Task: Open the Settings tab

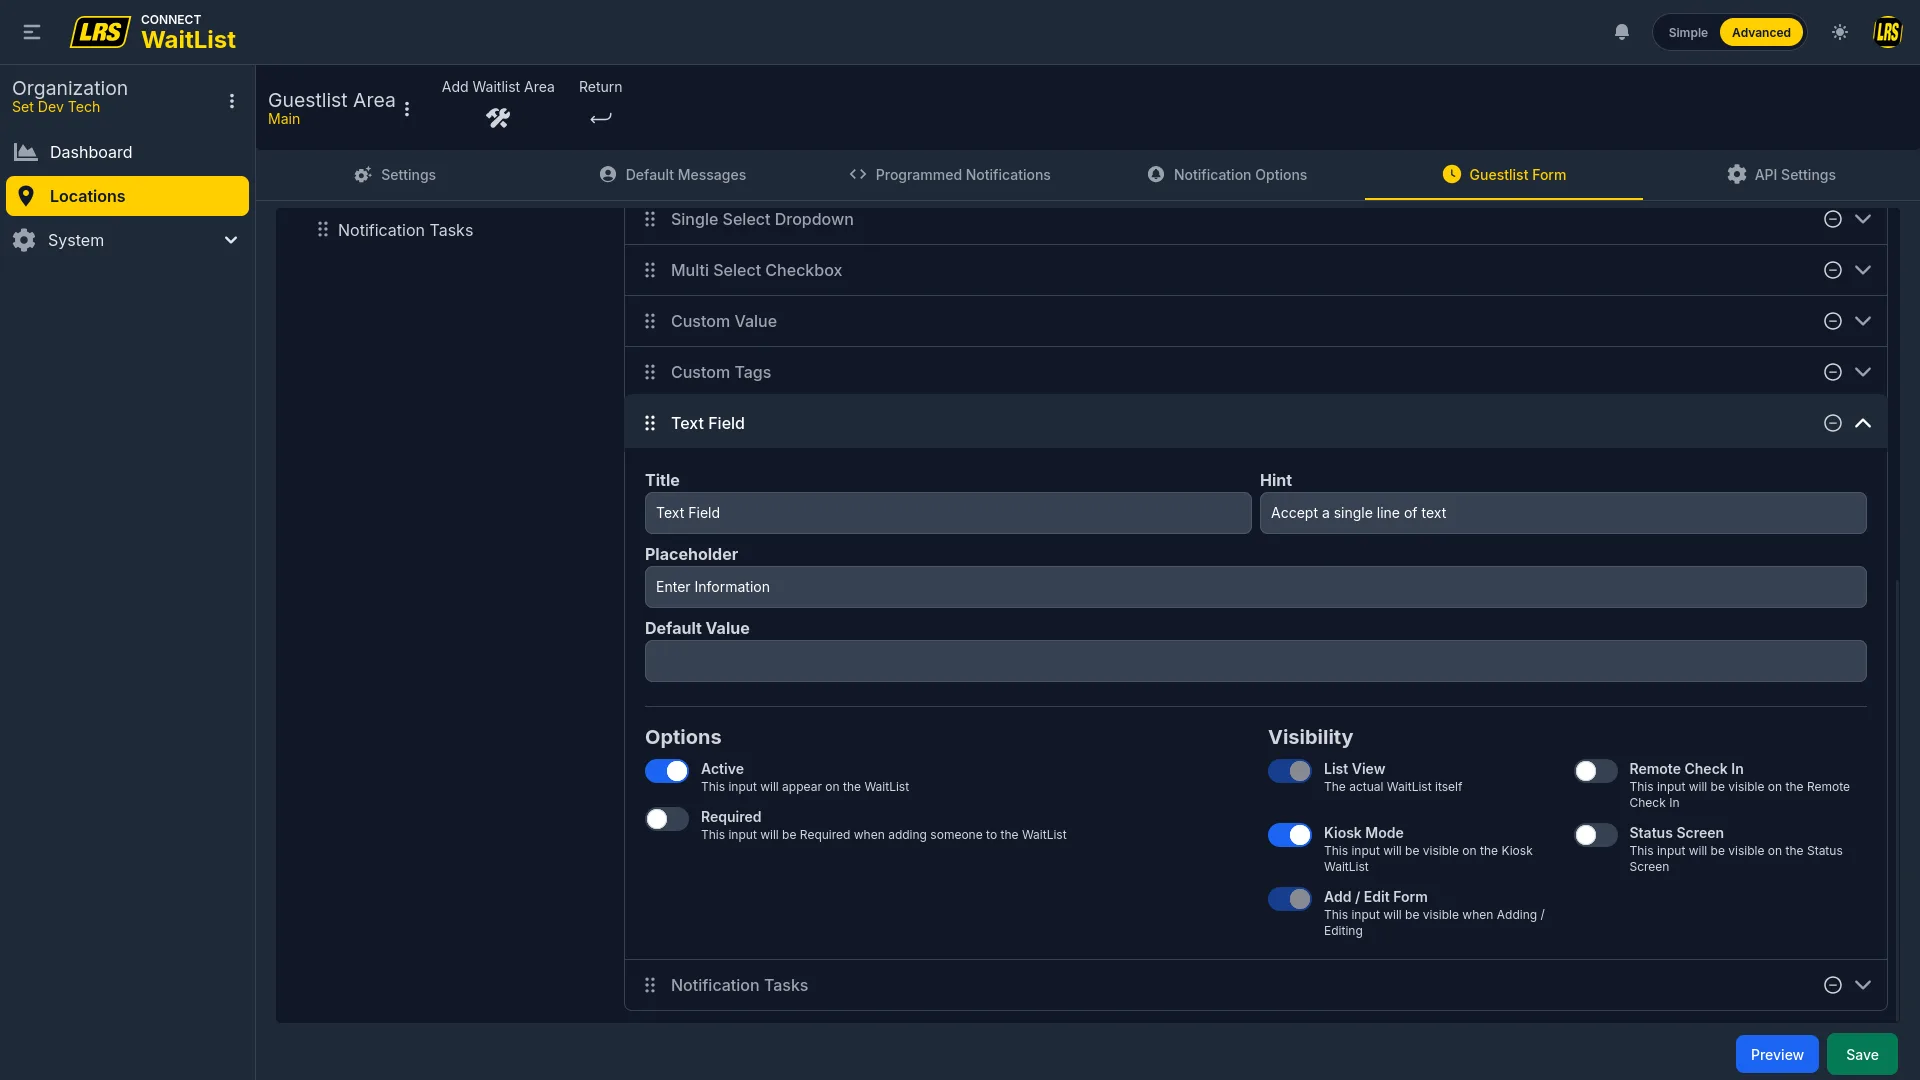Action: pyautogui.click(x=395, y=175)
